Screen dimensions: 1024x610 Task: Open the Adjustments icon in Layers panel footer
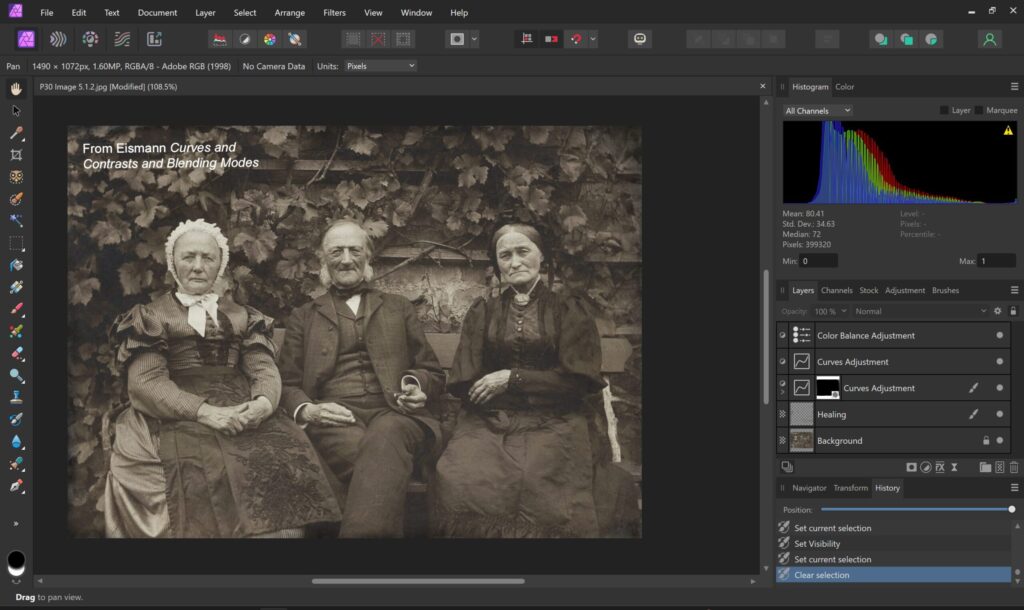coord(926,467)
